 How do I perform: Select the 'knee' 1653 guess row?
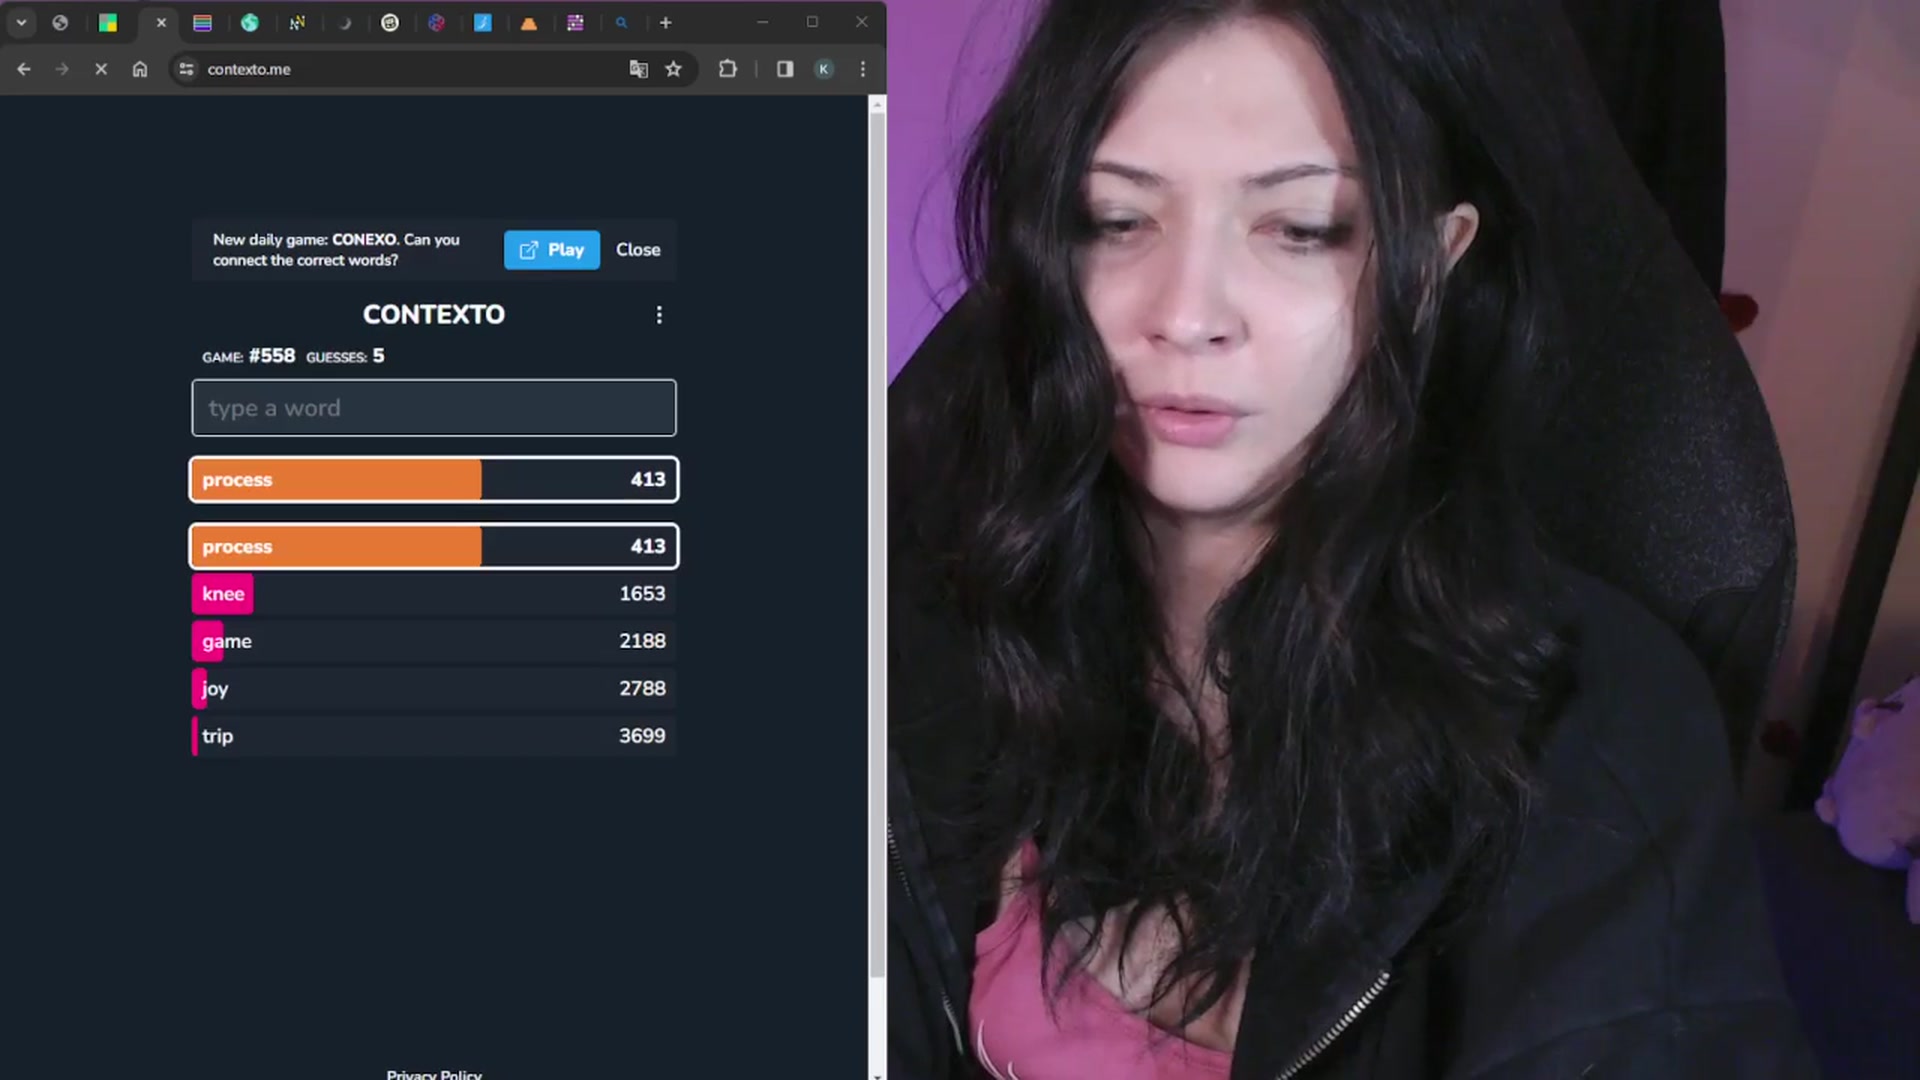(434, 594)
